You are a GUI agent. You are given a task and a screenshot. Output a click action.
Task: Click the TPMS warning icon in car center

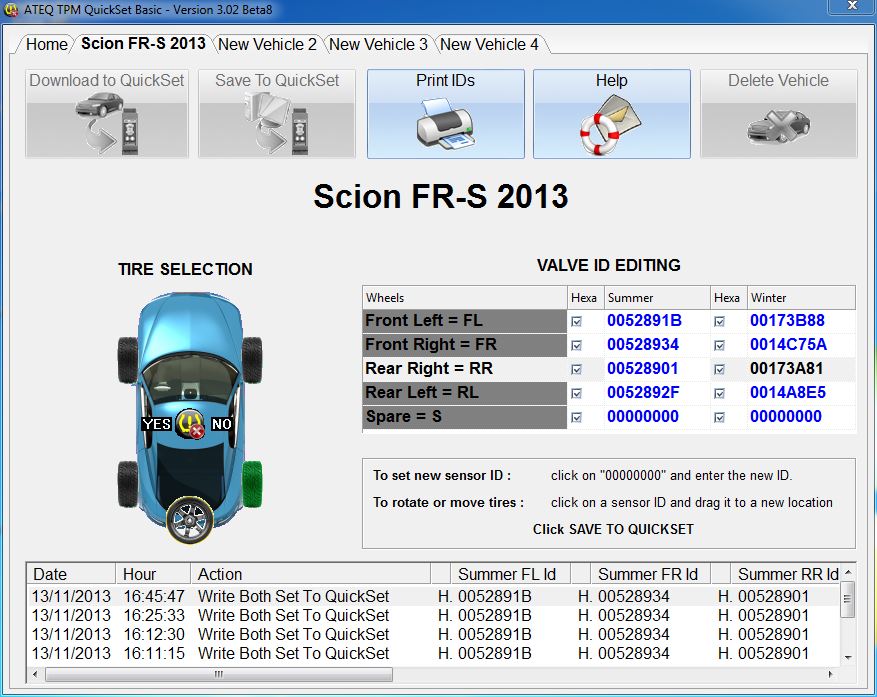190,424
